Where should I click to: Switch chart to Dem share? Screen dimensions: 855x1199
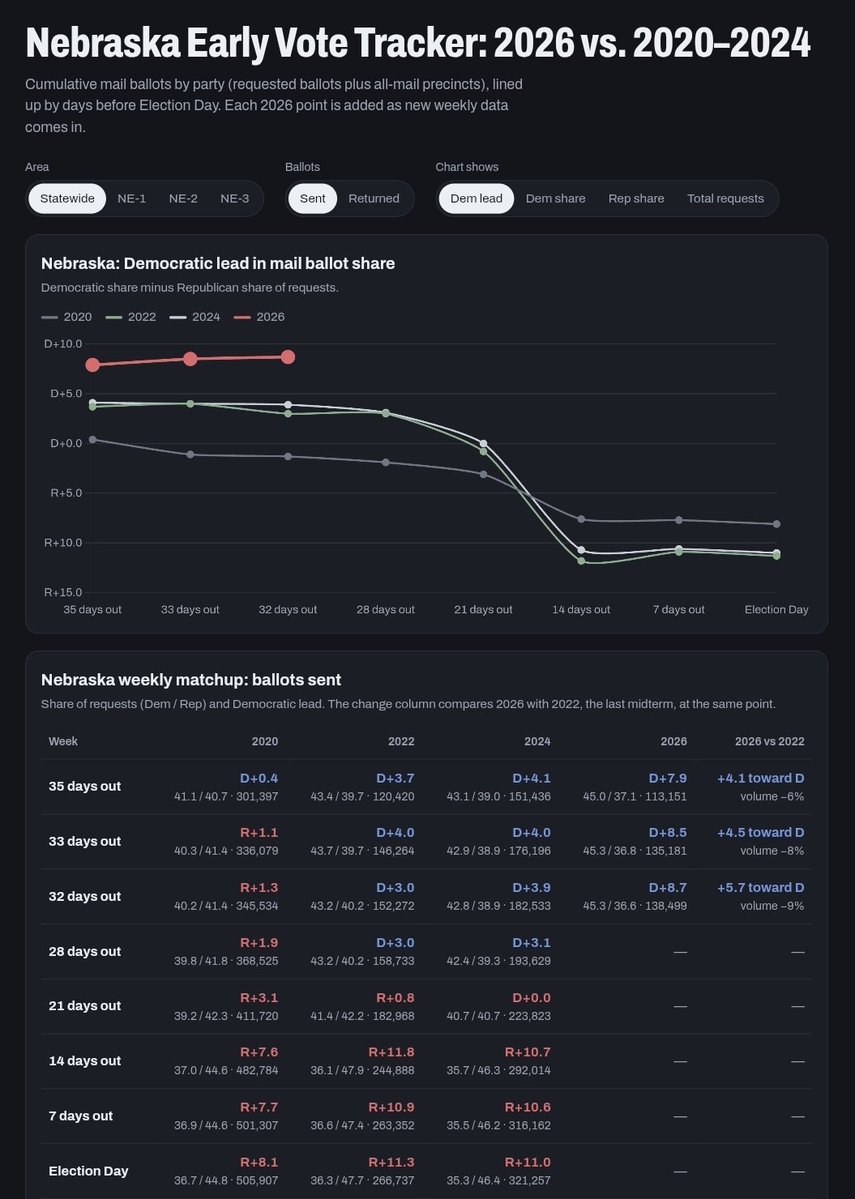555,199
